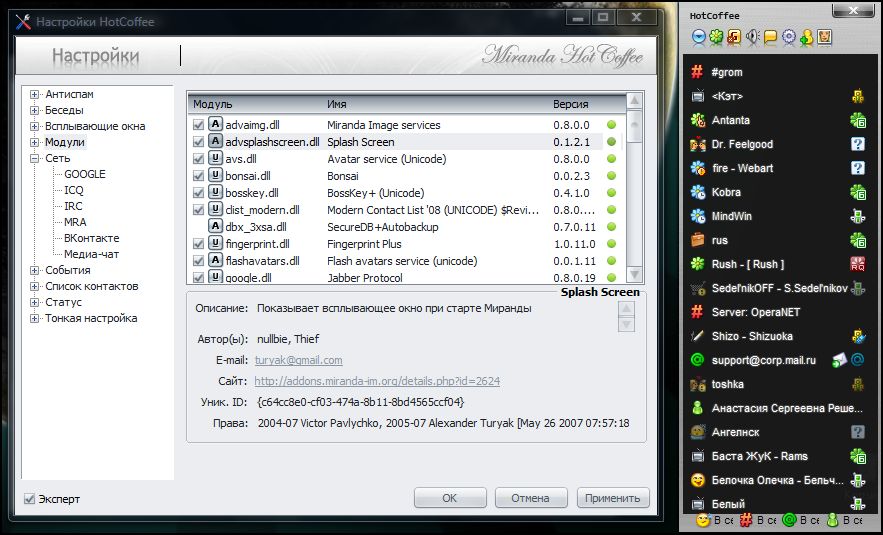Open the turyak@gmail.com email link

pyautogui.click(x=298, y=360)
